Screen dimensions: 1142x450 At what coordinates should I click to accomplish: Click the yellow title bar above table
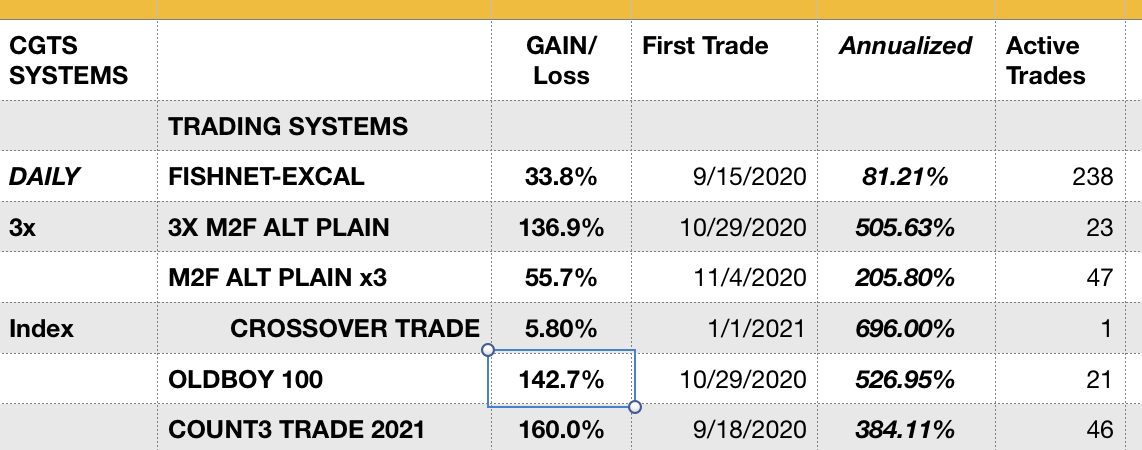click(x=571, y=10)
